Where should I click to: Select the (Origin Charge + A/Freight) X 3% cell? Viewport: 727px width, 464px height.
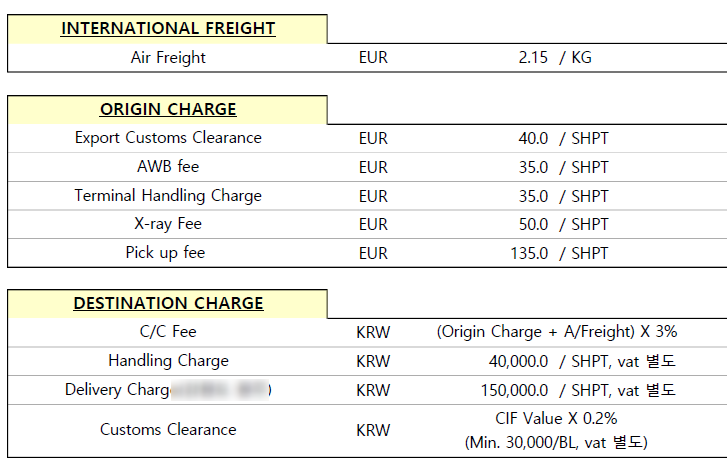(557, 332)
